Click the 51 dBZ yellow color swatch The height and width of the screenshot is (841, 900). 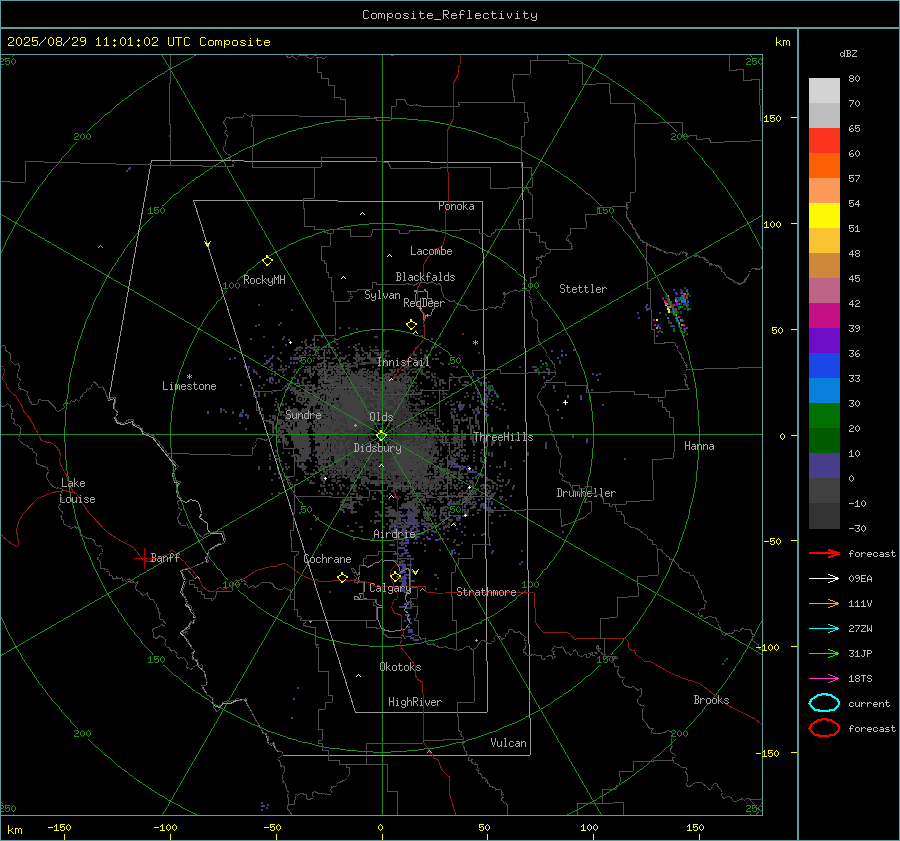pyautogui.click(x=824, y=216)
